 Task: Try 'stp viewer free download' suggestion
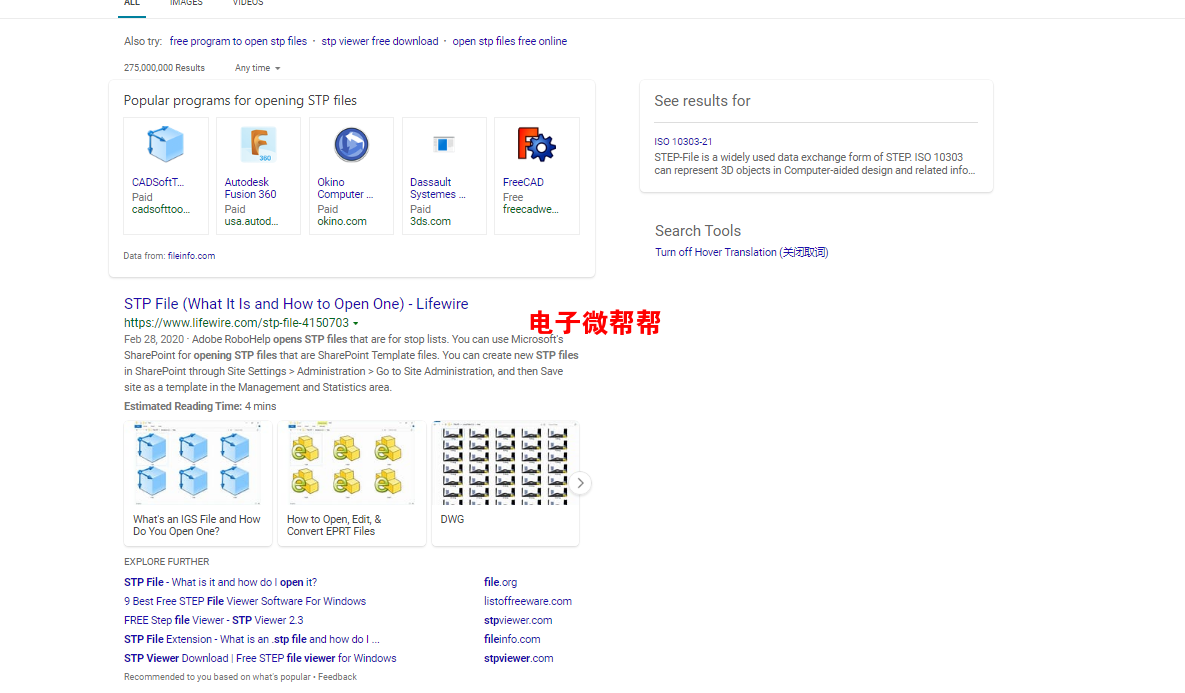pos(379,41)
